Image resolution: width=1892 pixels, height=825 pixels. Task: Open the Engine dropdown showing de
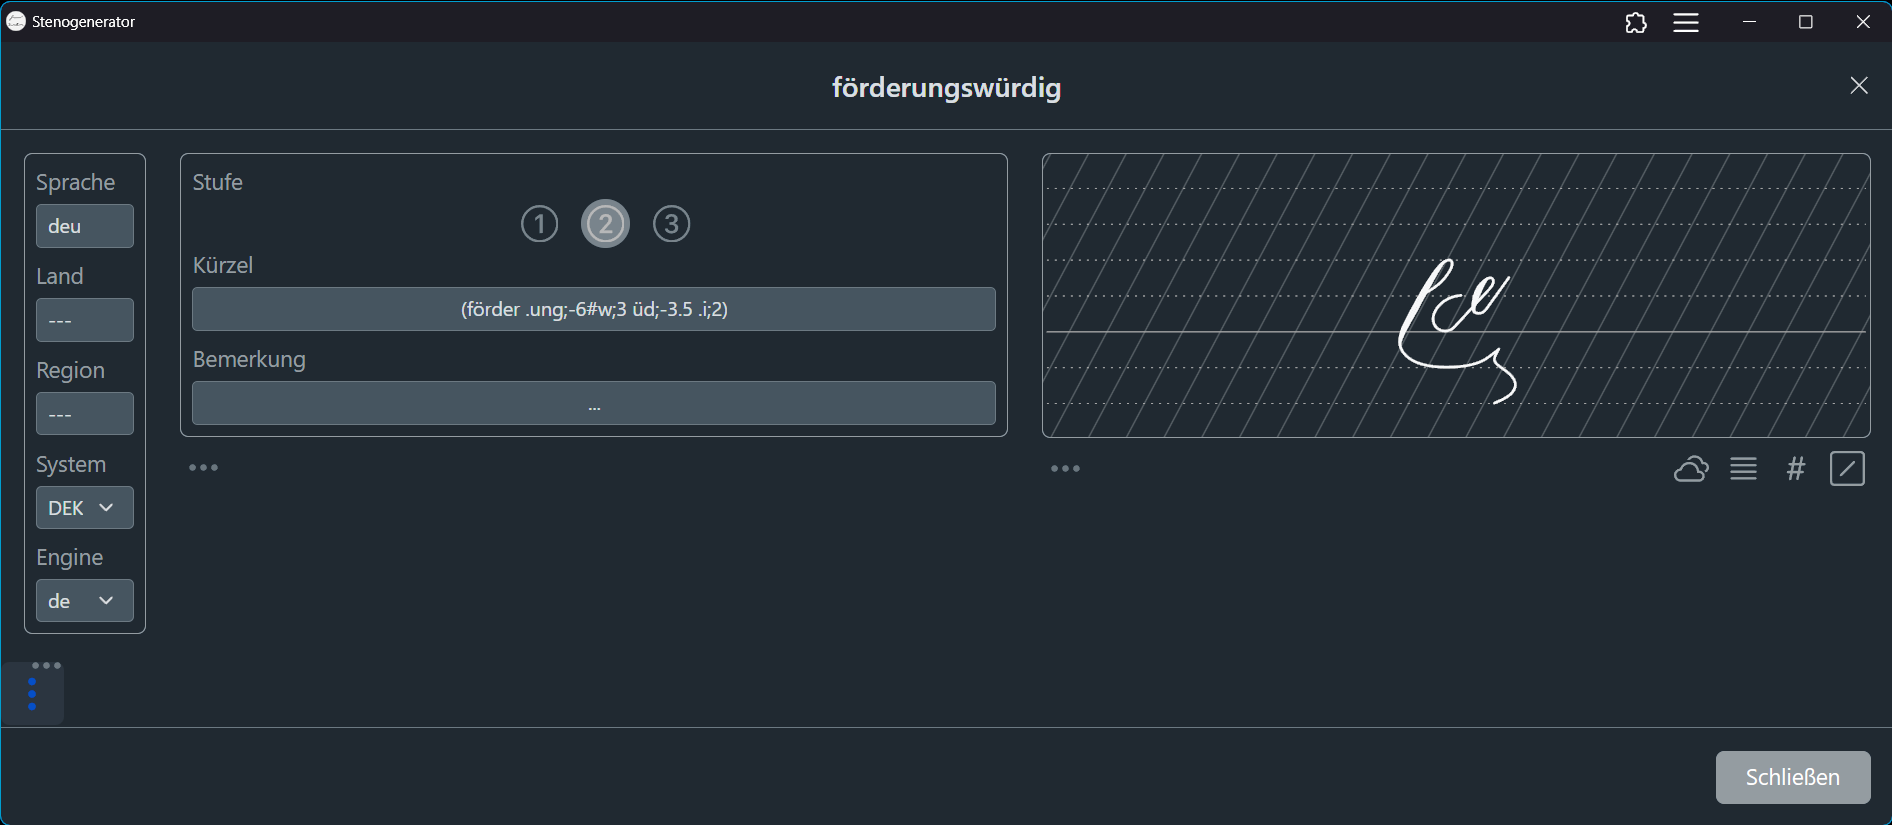point(84,601)
